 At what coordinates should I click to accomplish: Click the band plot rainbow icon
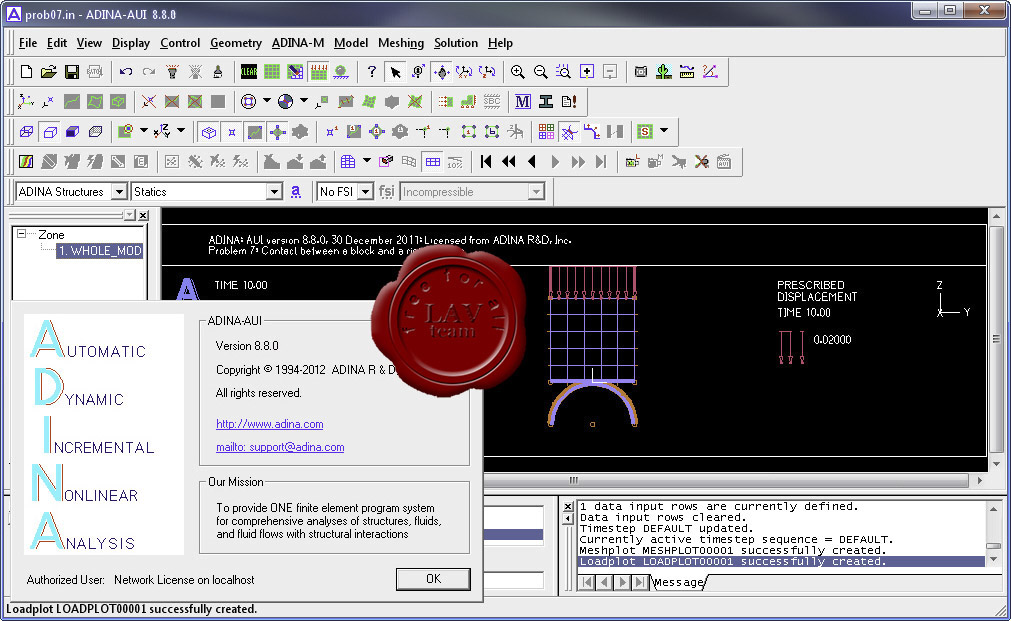click(26, 161)
